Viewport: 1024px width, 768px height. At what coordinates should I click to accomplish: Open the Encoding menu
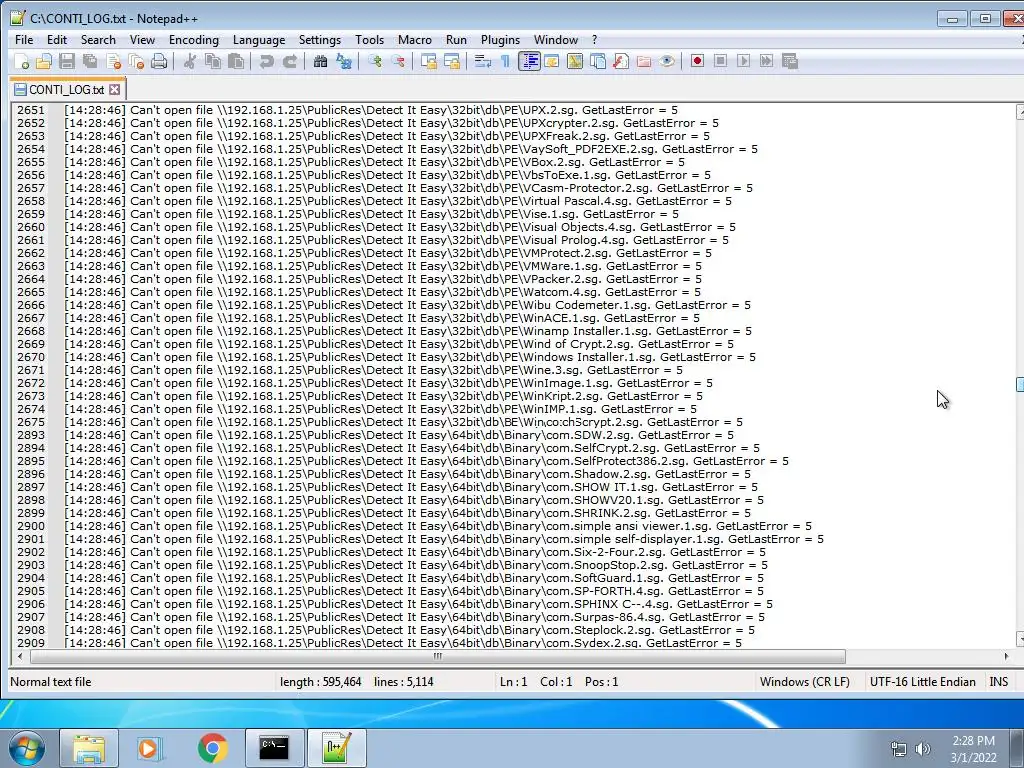tap(194, 40)
